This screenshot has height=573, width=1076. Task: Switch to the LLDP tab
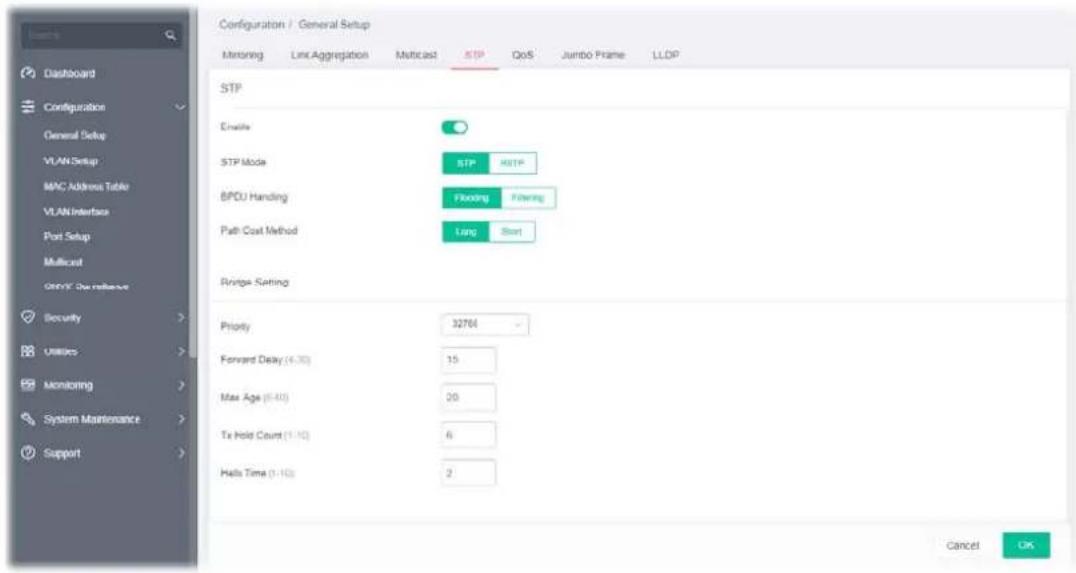pyautogui.click(x=665, y=55)
